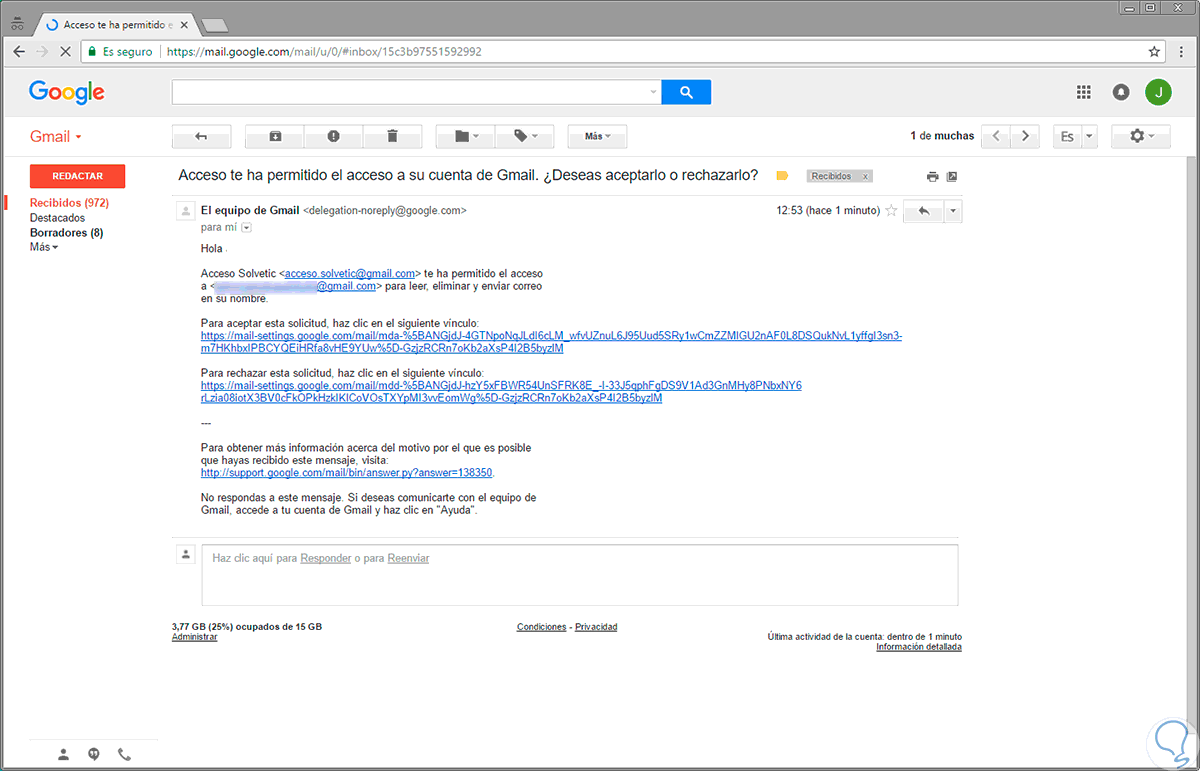
Task: Reply with the arrow button
Action: coord(923,211)
